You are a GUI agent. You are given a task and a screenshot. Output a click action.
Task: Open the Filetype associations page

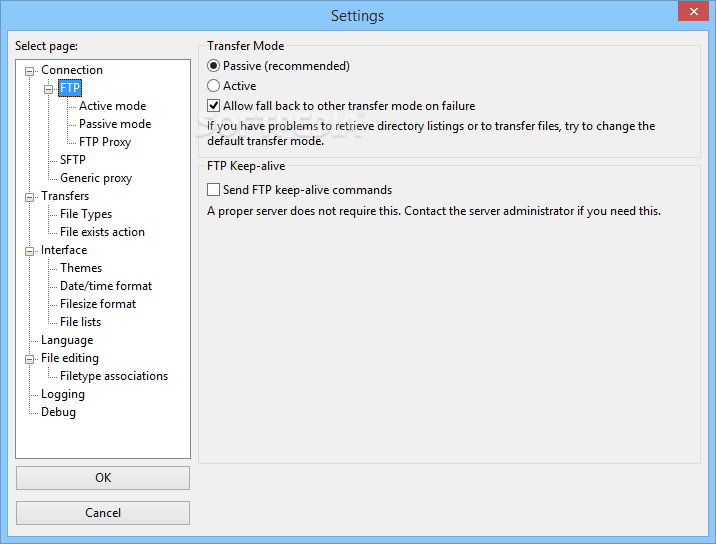tap(114, 376)
